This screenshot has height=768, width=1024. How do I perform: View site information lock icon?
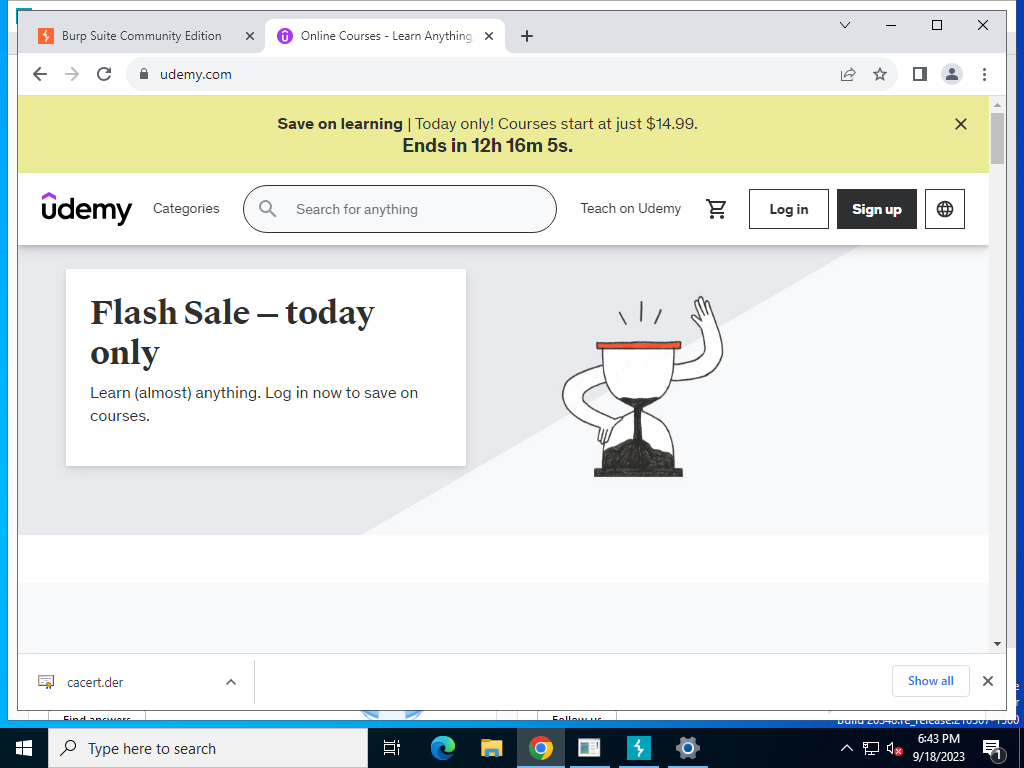tap(144, 74)
